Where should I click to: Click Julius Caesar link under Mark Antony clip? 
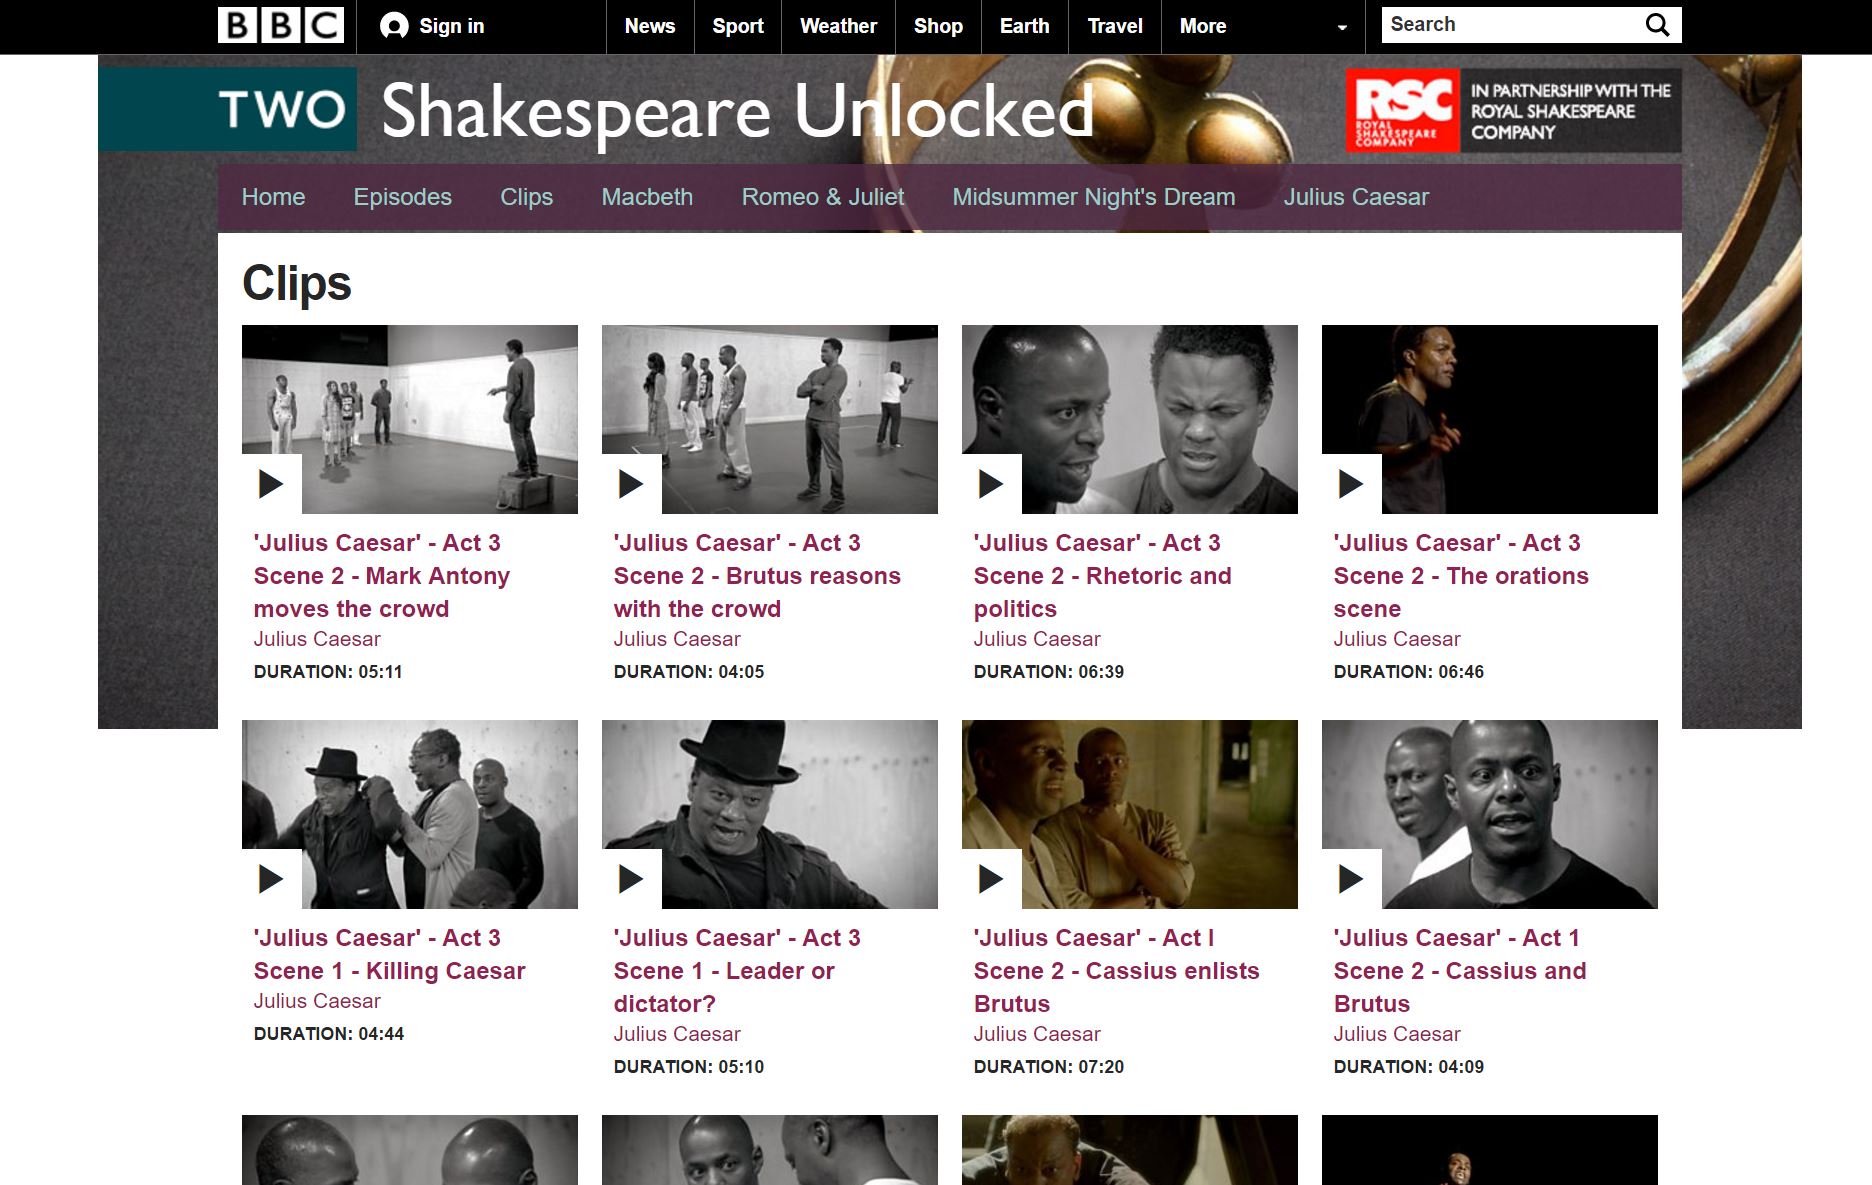(317, 639)
